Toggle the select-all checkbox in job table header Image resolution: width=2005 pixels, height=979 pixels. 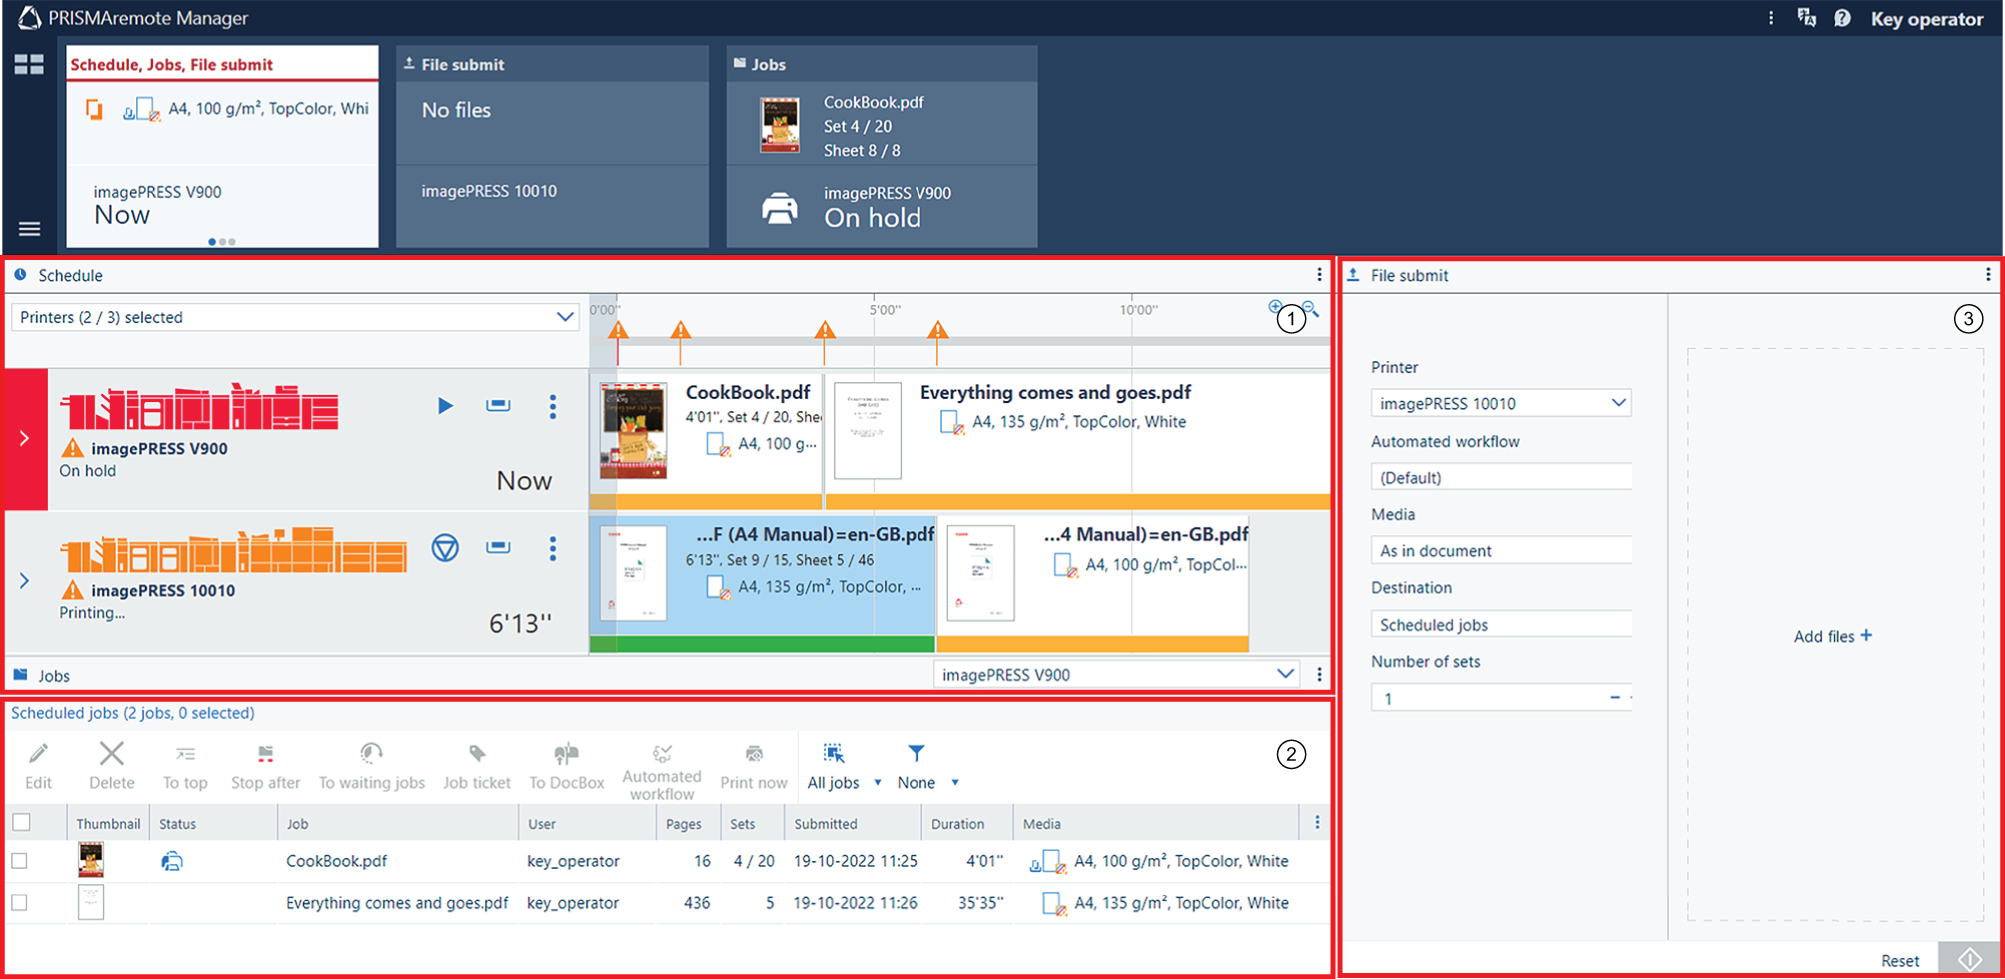[22, 822]
